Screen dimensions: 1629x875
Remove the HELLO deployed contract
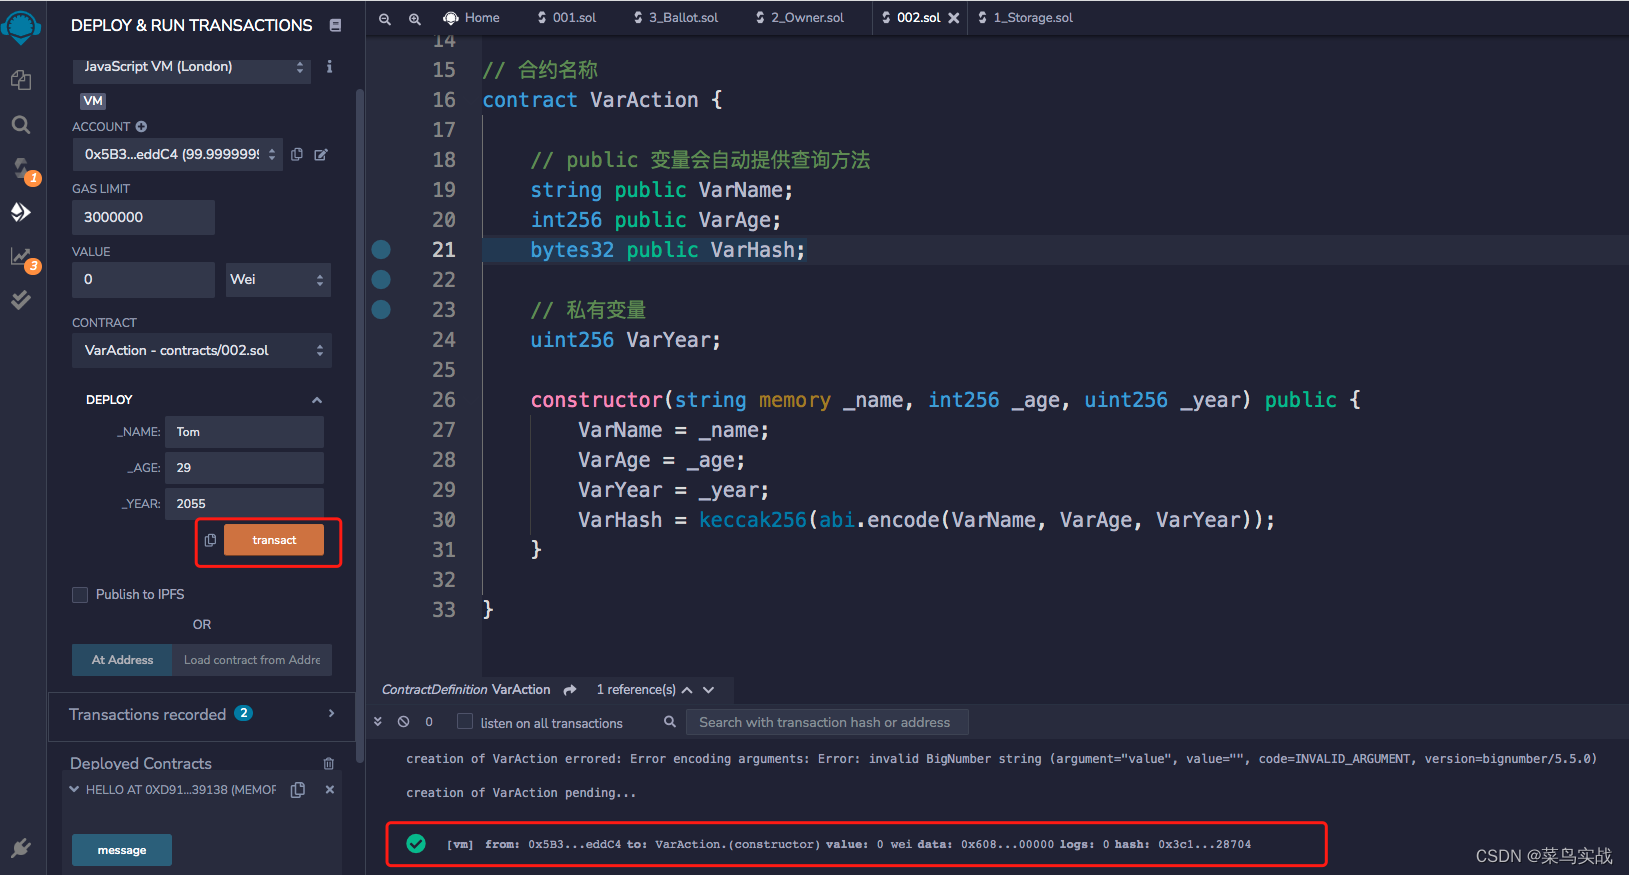click(x=329, y=790)
